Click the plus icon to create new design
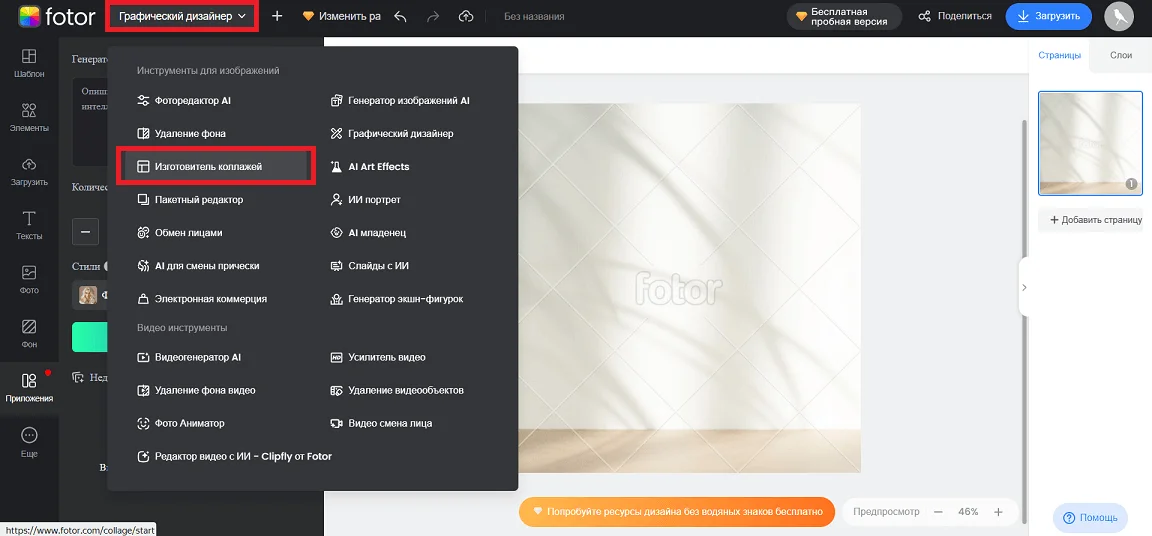 [x=277, y=16]
